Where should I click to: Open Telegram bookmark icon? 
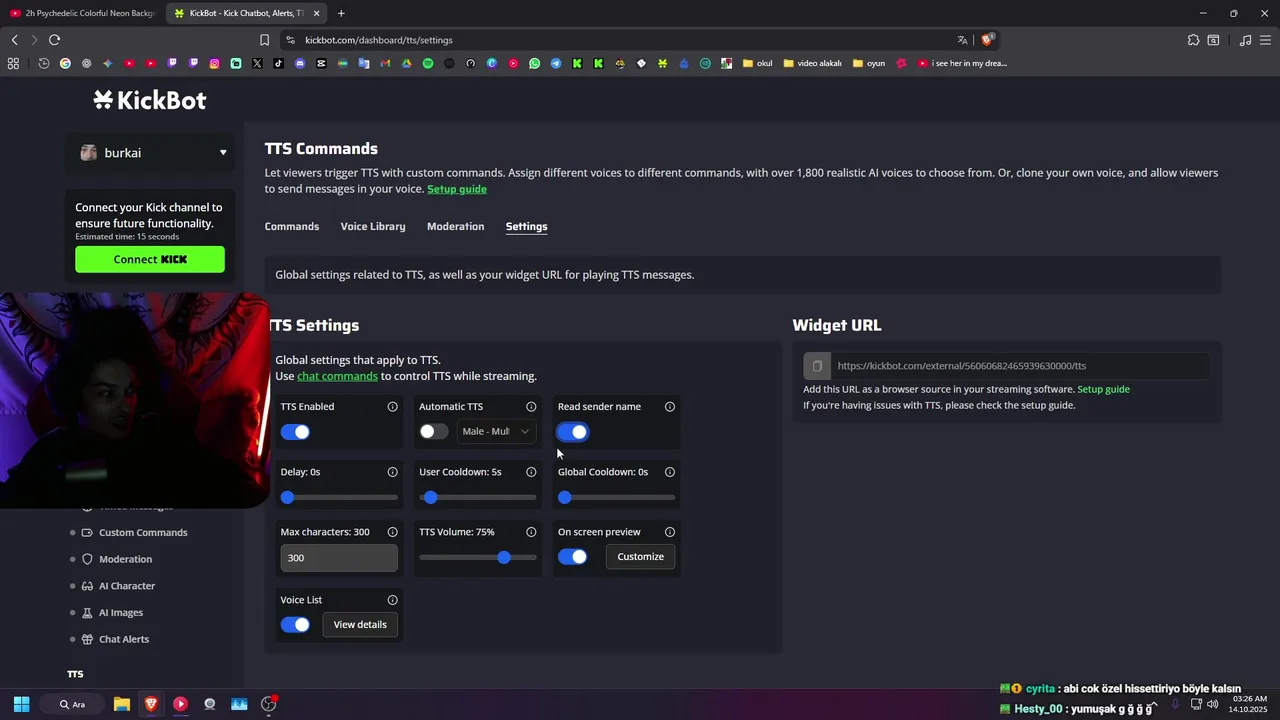[556, 63]
